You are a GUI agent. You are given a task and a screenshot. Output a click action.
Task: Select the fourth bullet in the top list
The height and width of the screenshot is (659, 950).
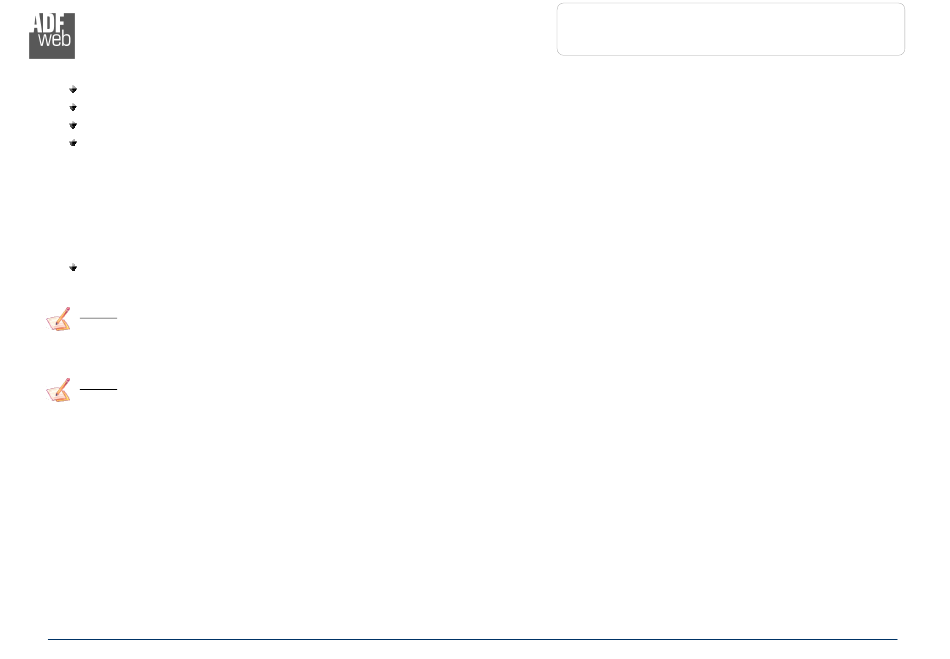pyautogui.click(x=73, y=143)
